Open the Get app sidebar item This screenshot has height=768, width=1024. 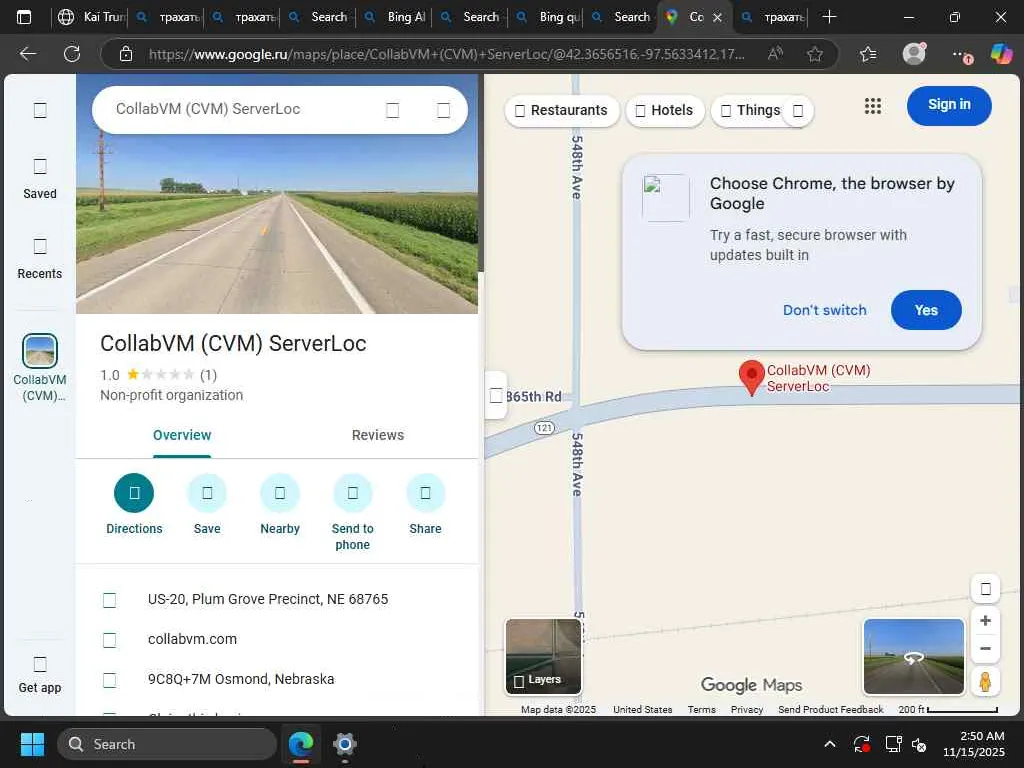[40, 675]
